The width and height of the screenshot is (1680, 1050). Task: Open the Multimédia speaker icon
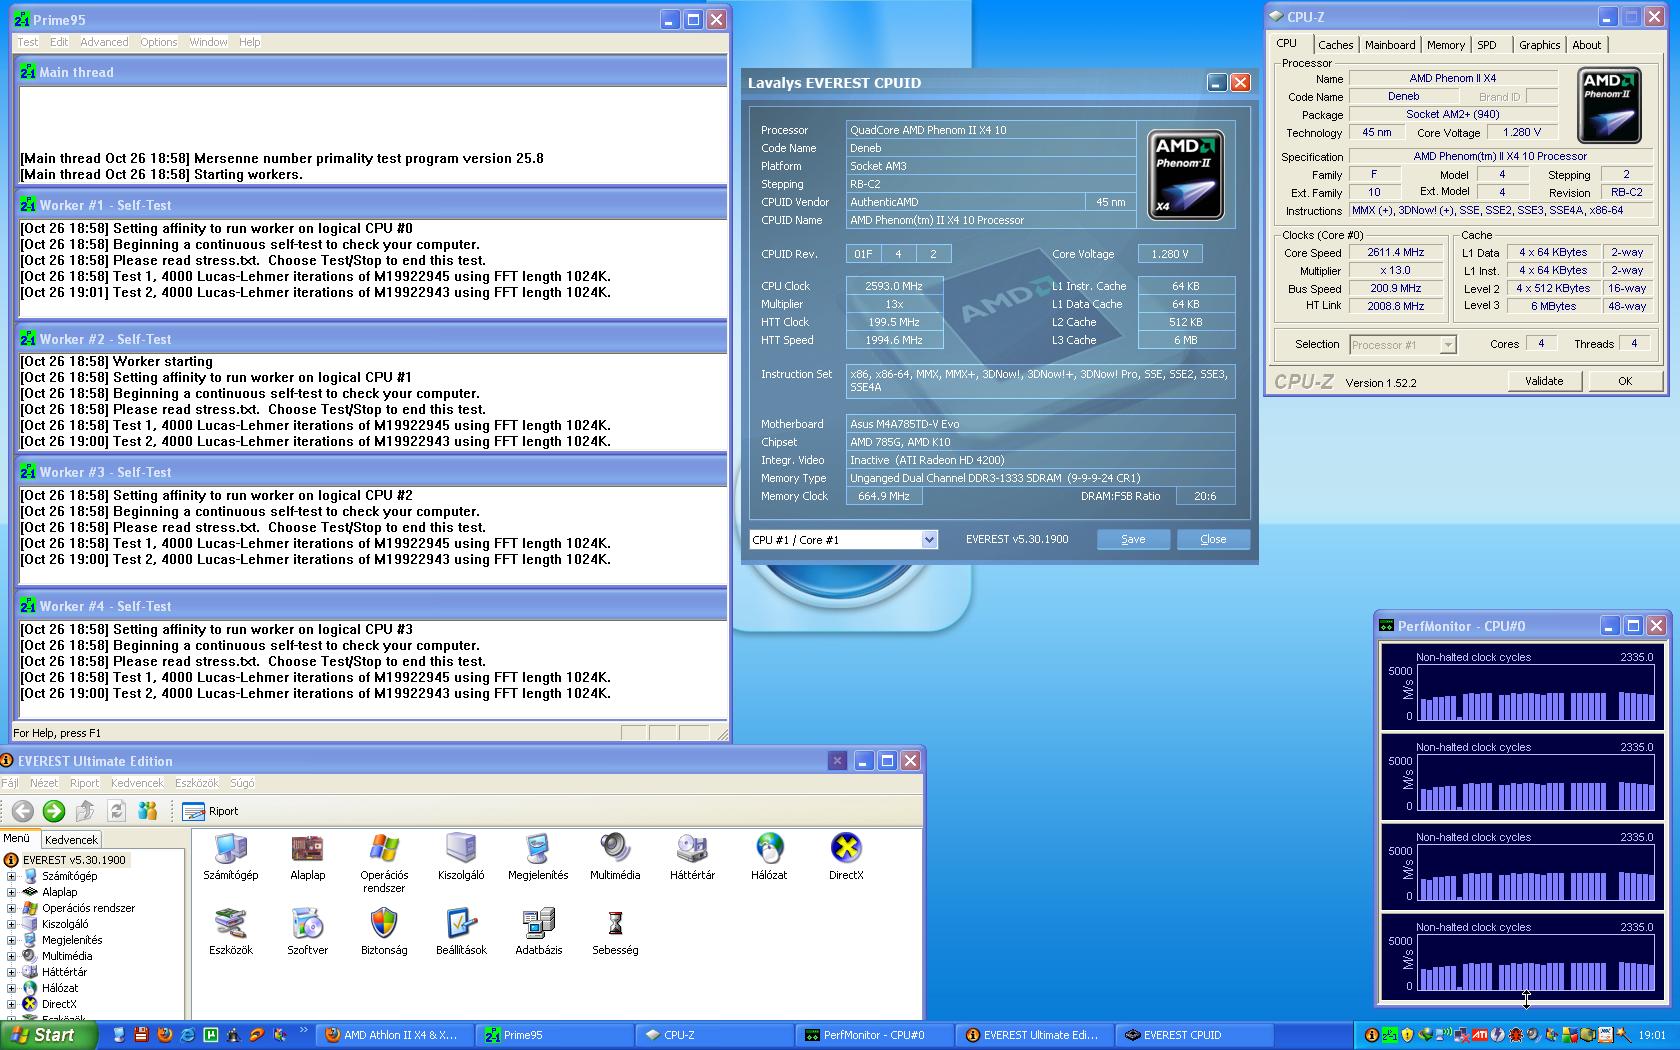click(615, 857)
